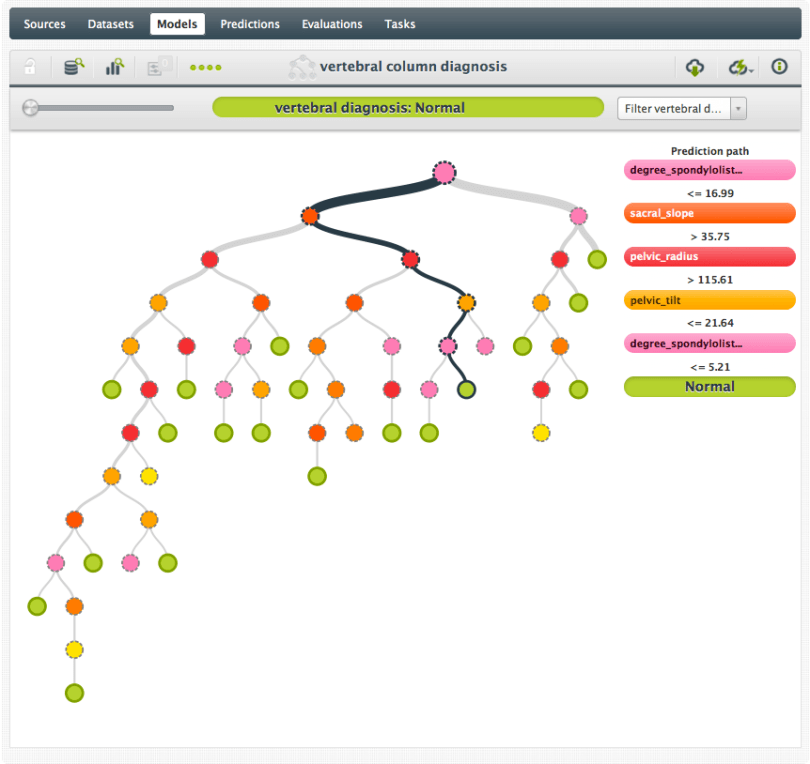Switch to the Datasets tab

[110, 24]
